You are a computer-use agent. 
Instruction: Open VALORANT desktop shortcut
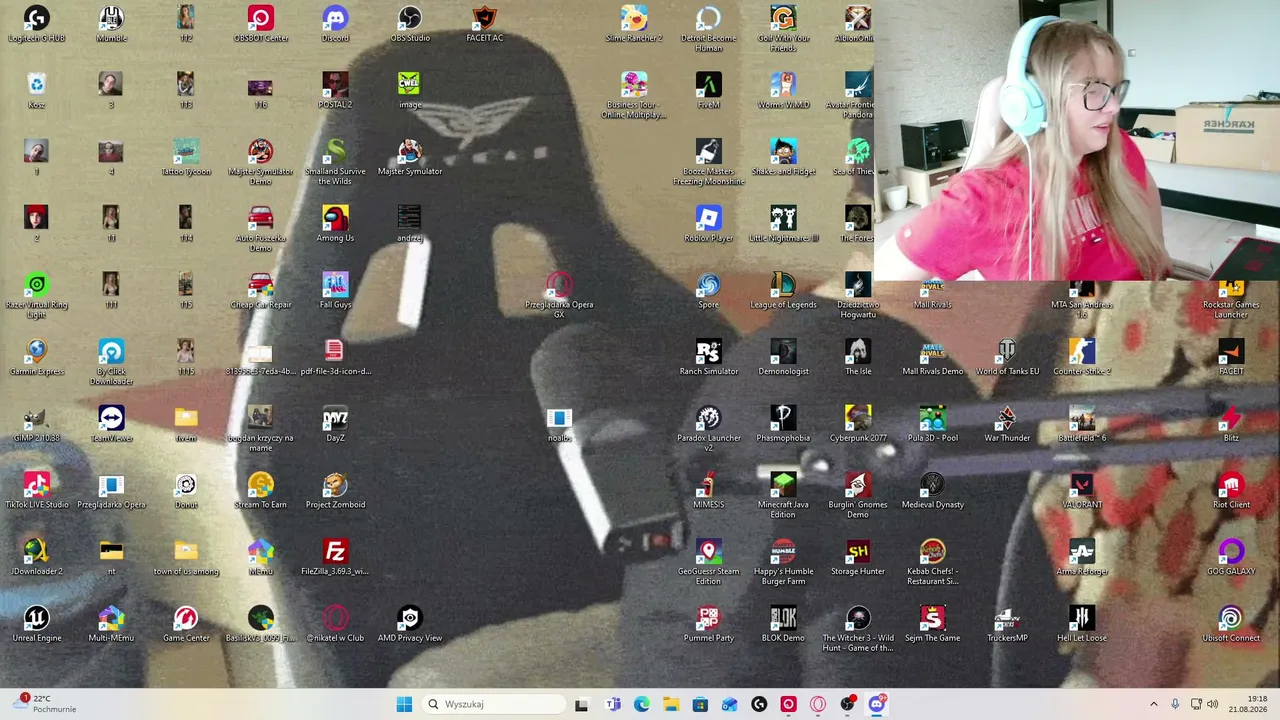pyautogui.click(x=1081, y=491)
